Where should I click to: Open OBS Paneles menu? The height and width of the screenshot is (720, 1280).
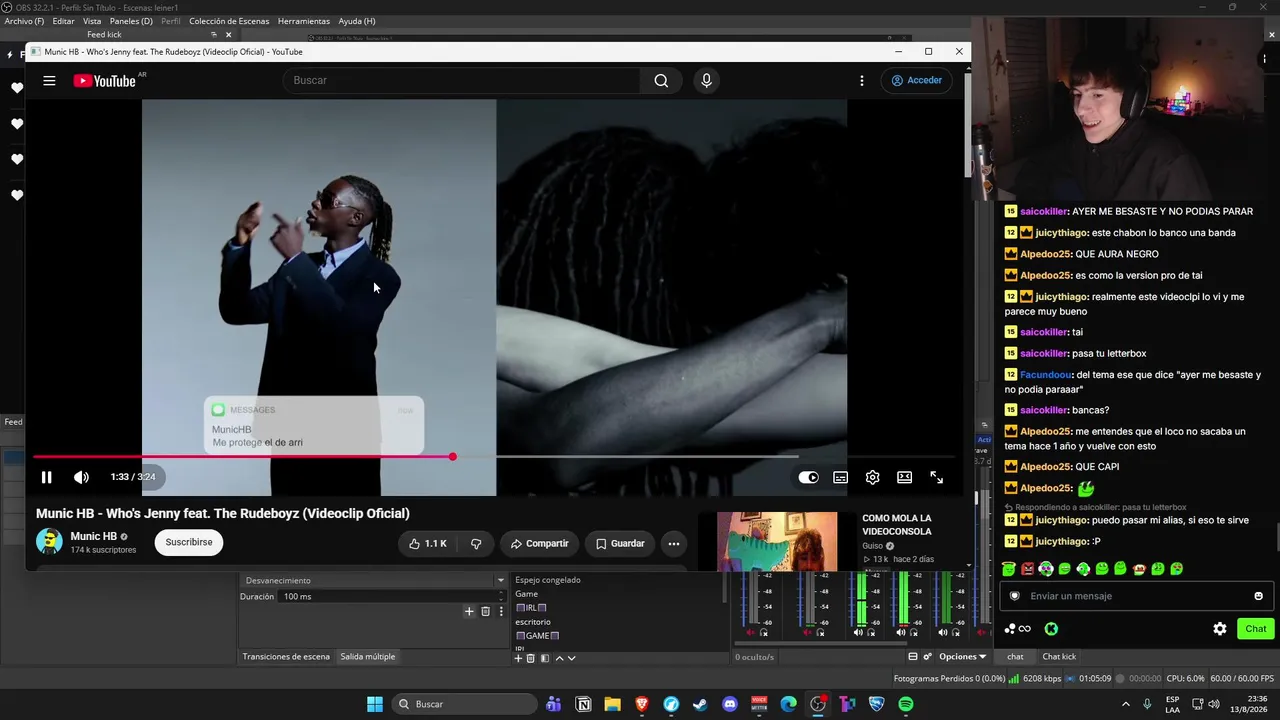131,21
